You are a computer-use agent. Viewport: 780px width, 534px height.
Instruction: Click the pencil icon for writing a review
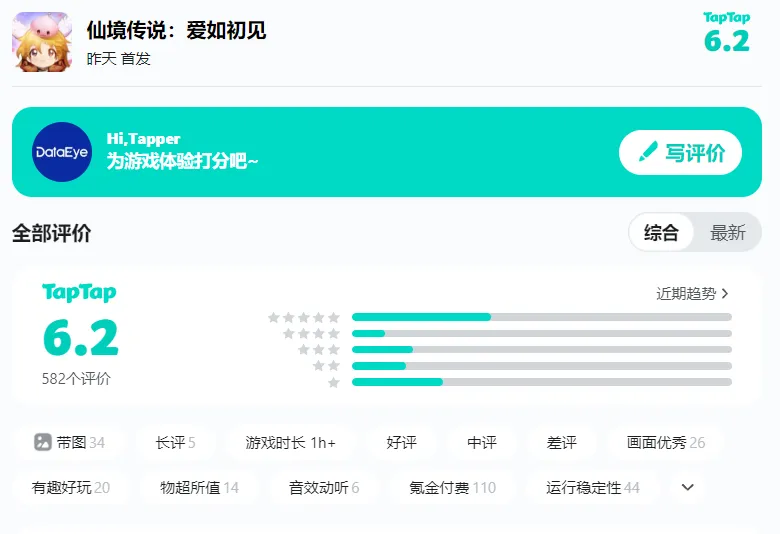(x=648, y=152)
